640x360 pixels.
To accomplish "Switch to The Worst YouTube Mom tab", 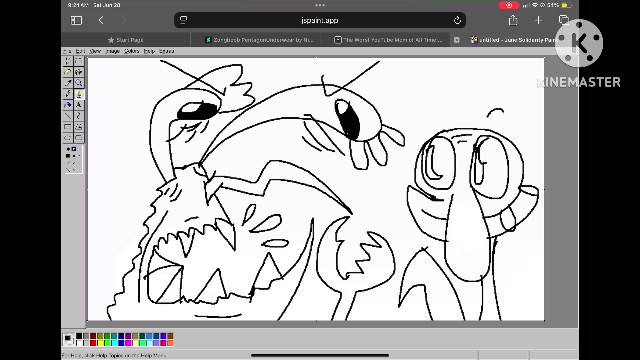I will 388,40.
